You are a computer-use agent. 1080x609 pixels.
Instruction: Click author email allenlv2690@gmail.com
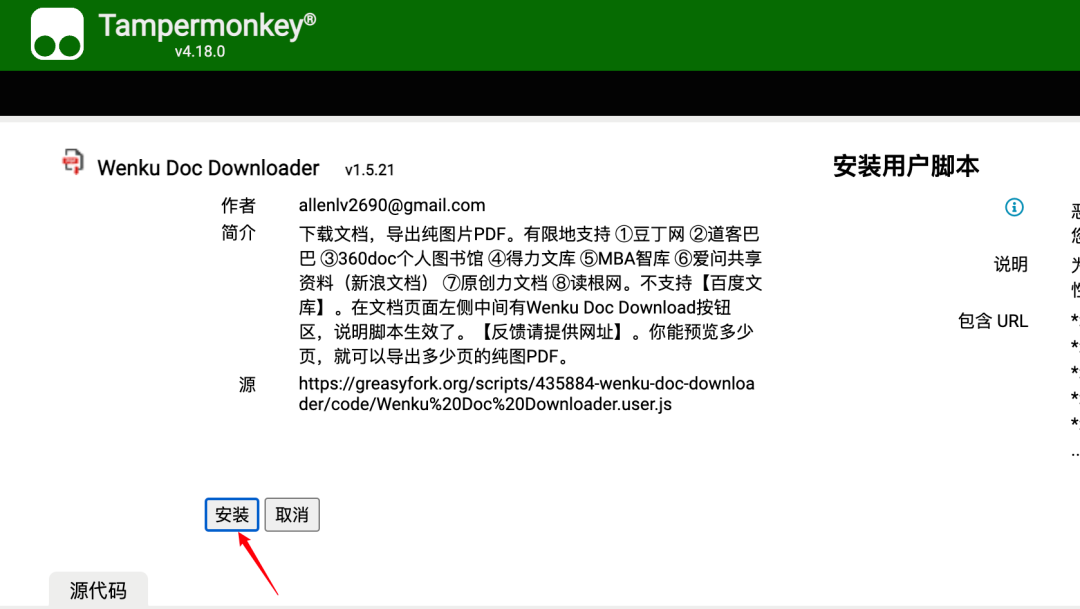coord(392,205)
